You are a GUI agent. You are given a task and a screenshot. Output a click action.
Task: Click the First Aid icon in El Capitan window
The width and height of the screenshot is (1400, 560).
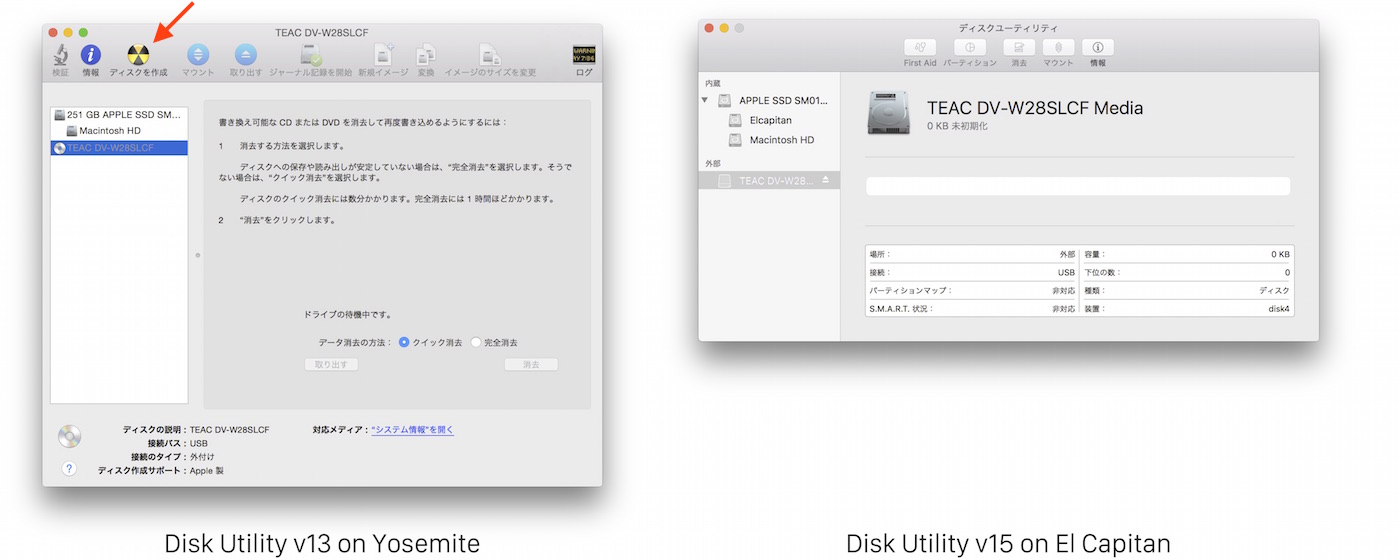(920, 47)
